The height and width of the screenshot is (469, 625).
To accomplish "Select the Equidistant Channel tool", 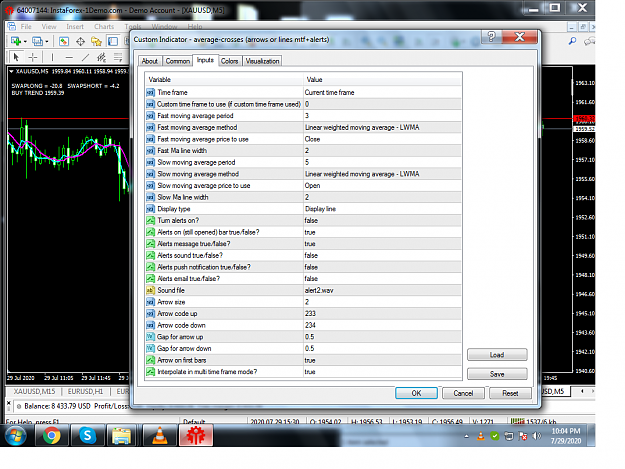I will click(x=102, y=57).
